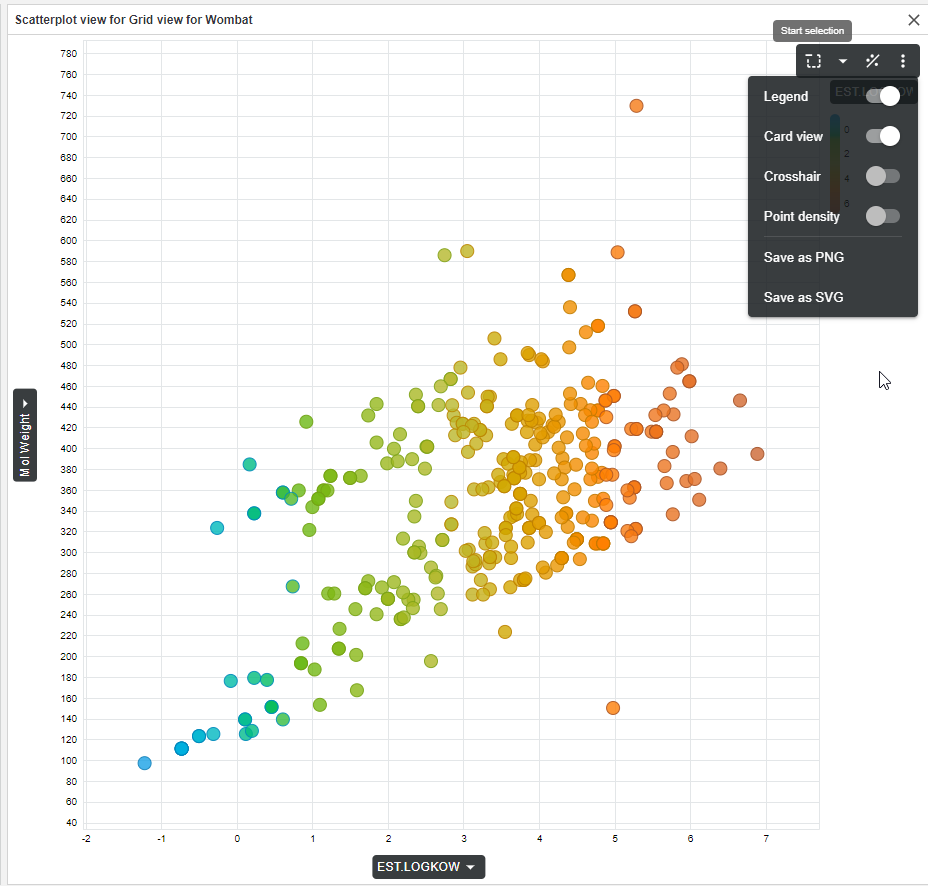
Task: Click the trend line icon in toolbar
Action: [872, 61]
